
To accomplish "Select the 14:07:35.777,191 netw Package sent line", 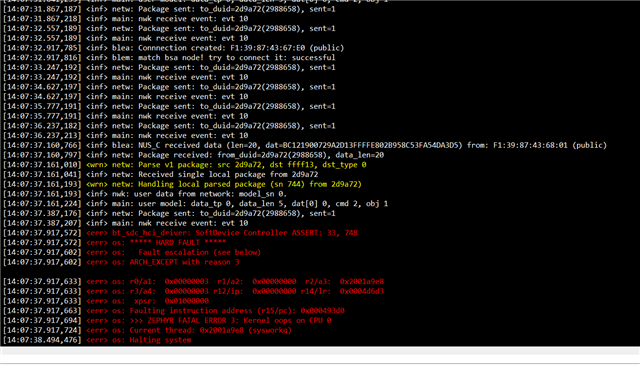I will tap(169, 106).
